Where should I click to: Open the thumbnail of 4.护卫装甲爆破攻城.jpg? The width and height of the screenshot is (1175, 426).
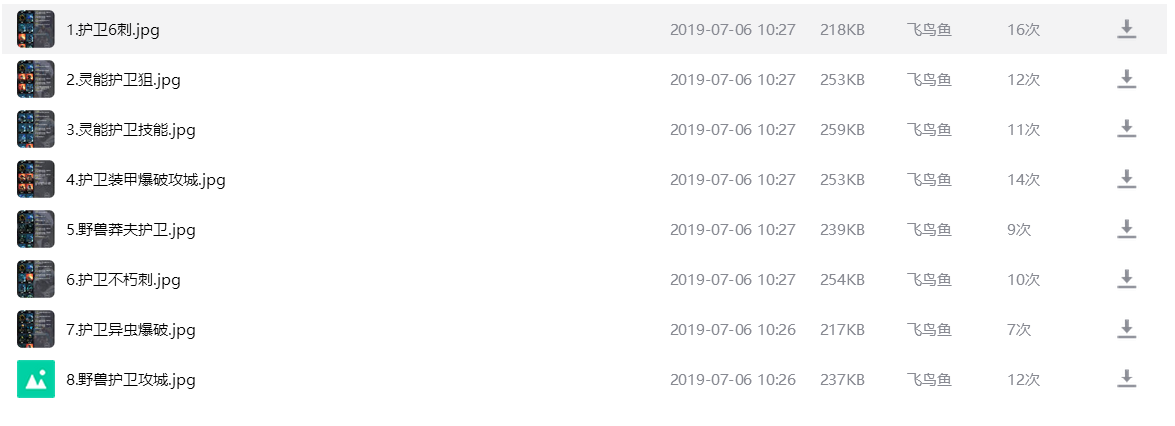pos(36,179)
